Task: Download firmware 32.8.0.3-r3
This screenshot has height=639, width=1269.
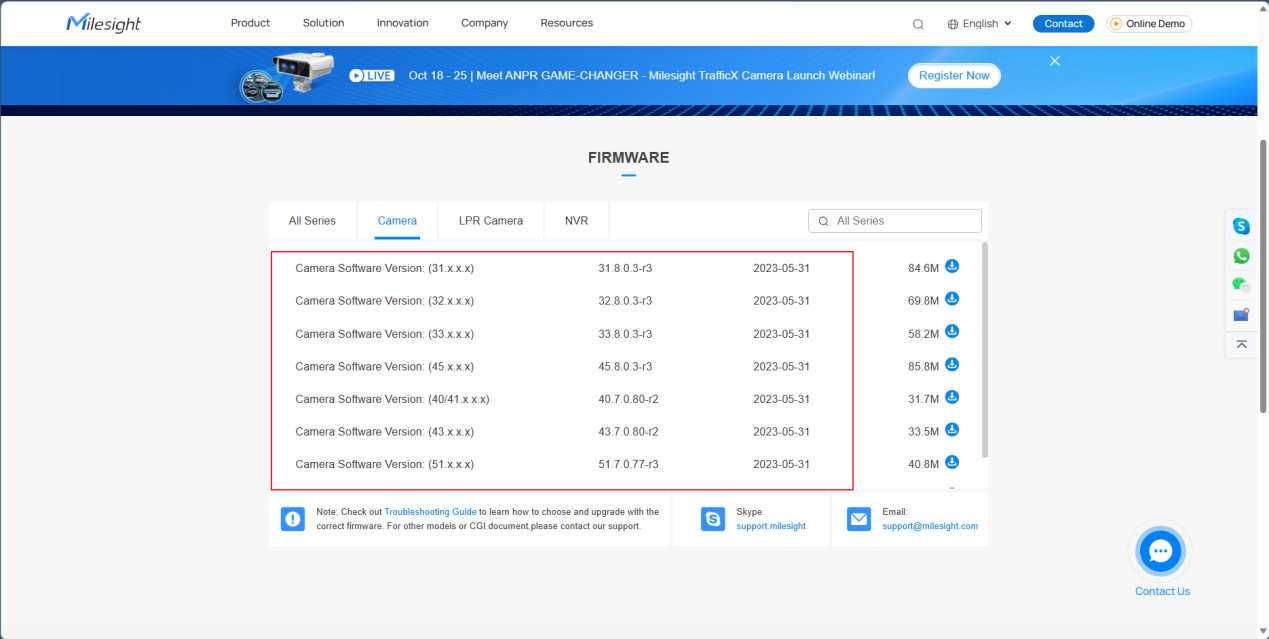Action: point(952,299)
